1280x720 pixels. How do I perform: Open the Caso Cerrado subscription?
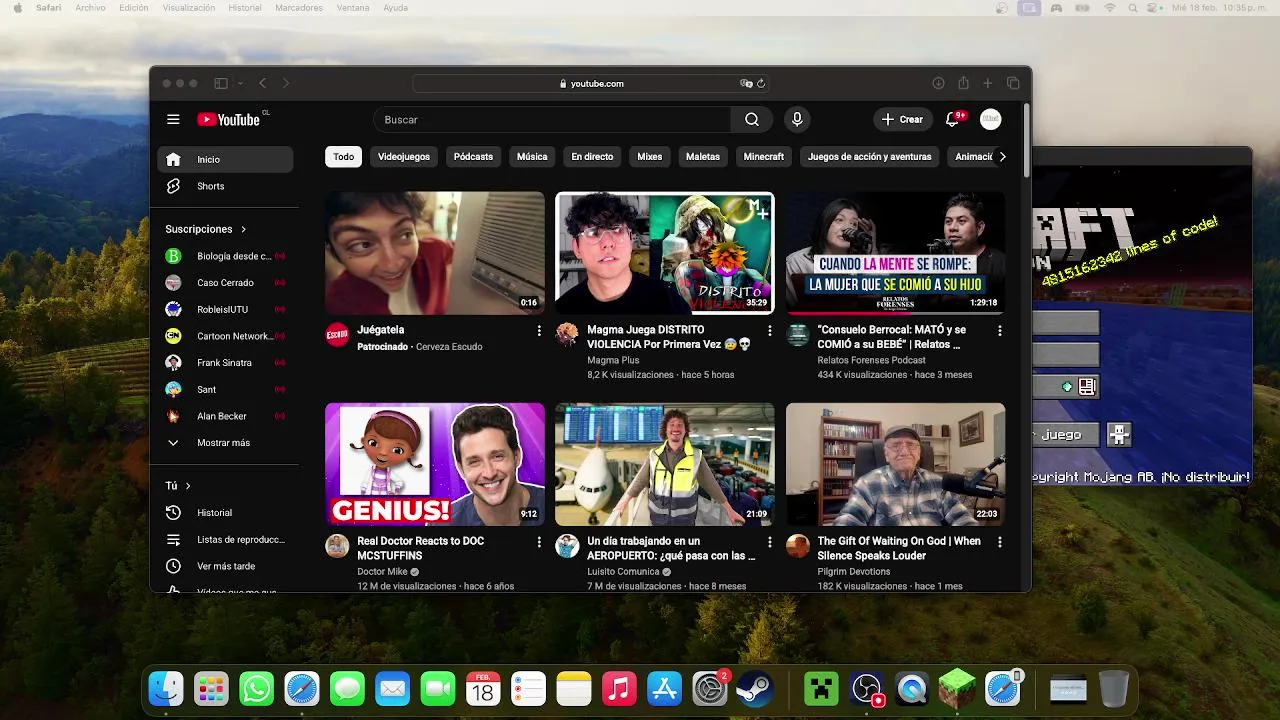click(x=225, y=283)
